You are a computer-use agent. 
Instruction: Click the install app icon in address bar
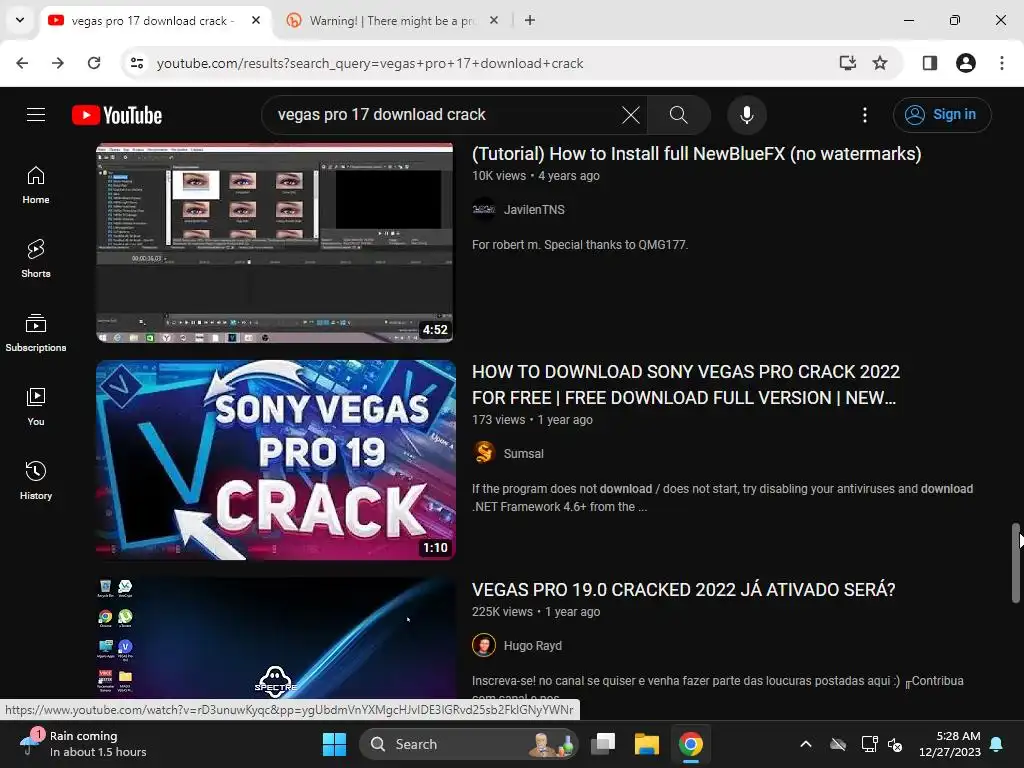[847, 63]
